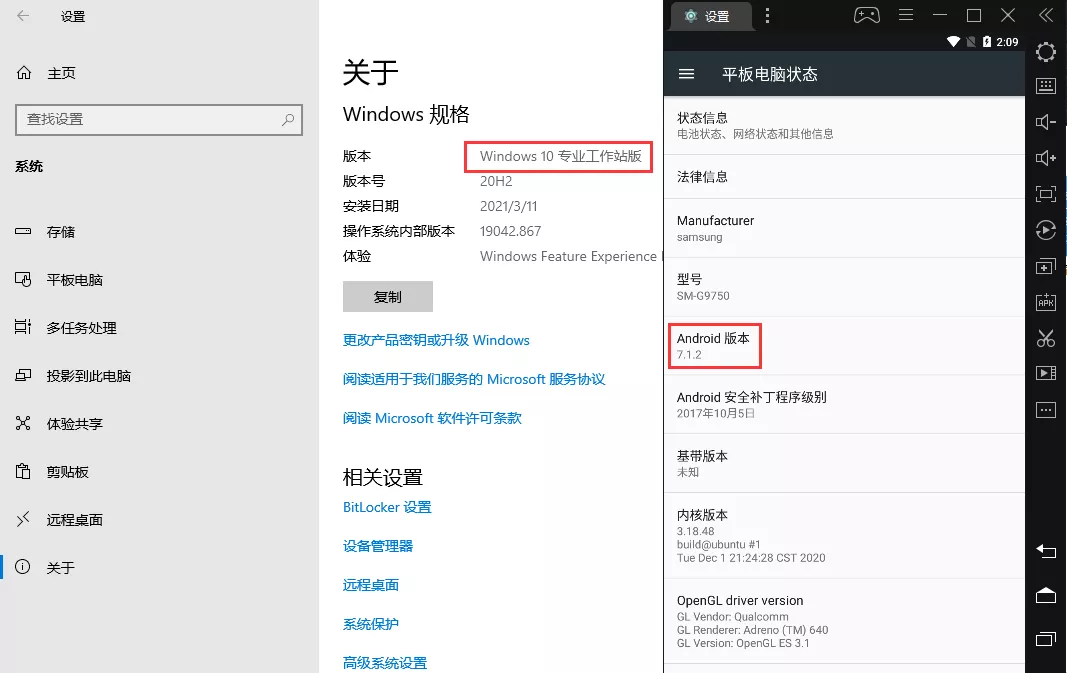
Task: Open the Microsoft 软件许可条款 link
Action: 432,418
